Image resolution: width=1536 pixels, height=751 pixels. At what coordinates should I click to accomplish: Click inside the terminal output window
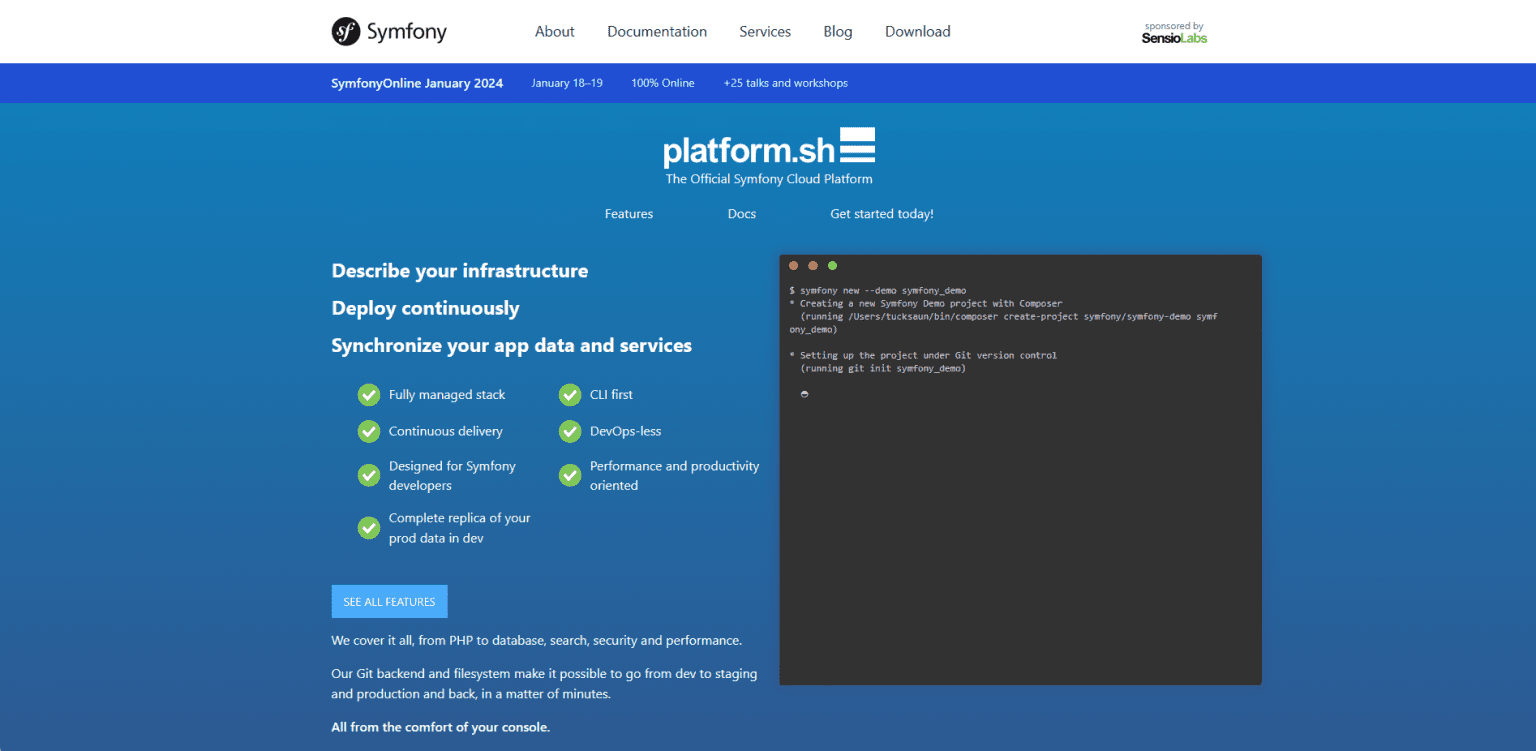click(x=1020, y=470)
